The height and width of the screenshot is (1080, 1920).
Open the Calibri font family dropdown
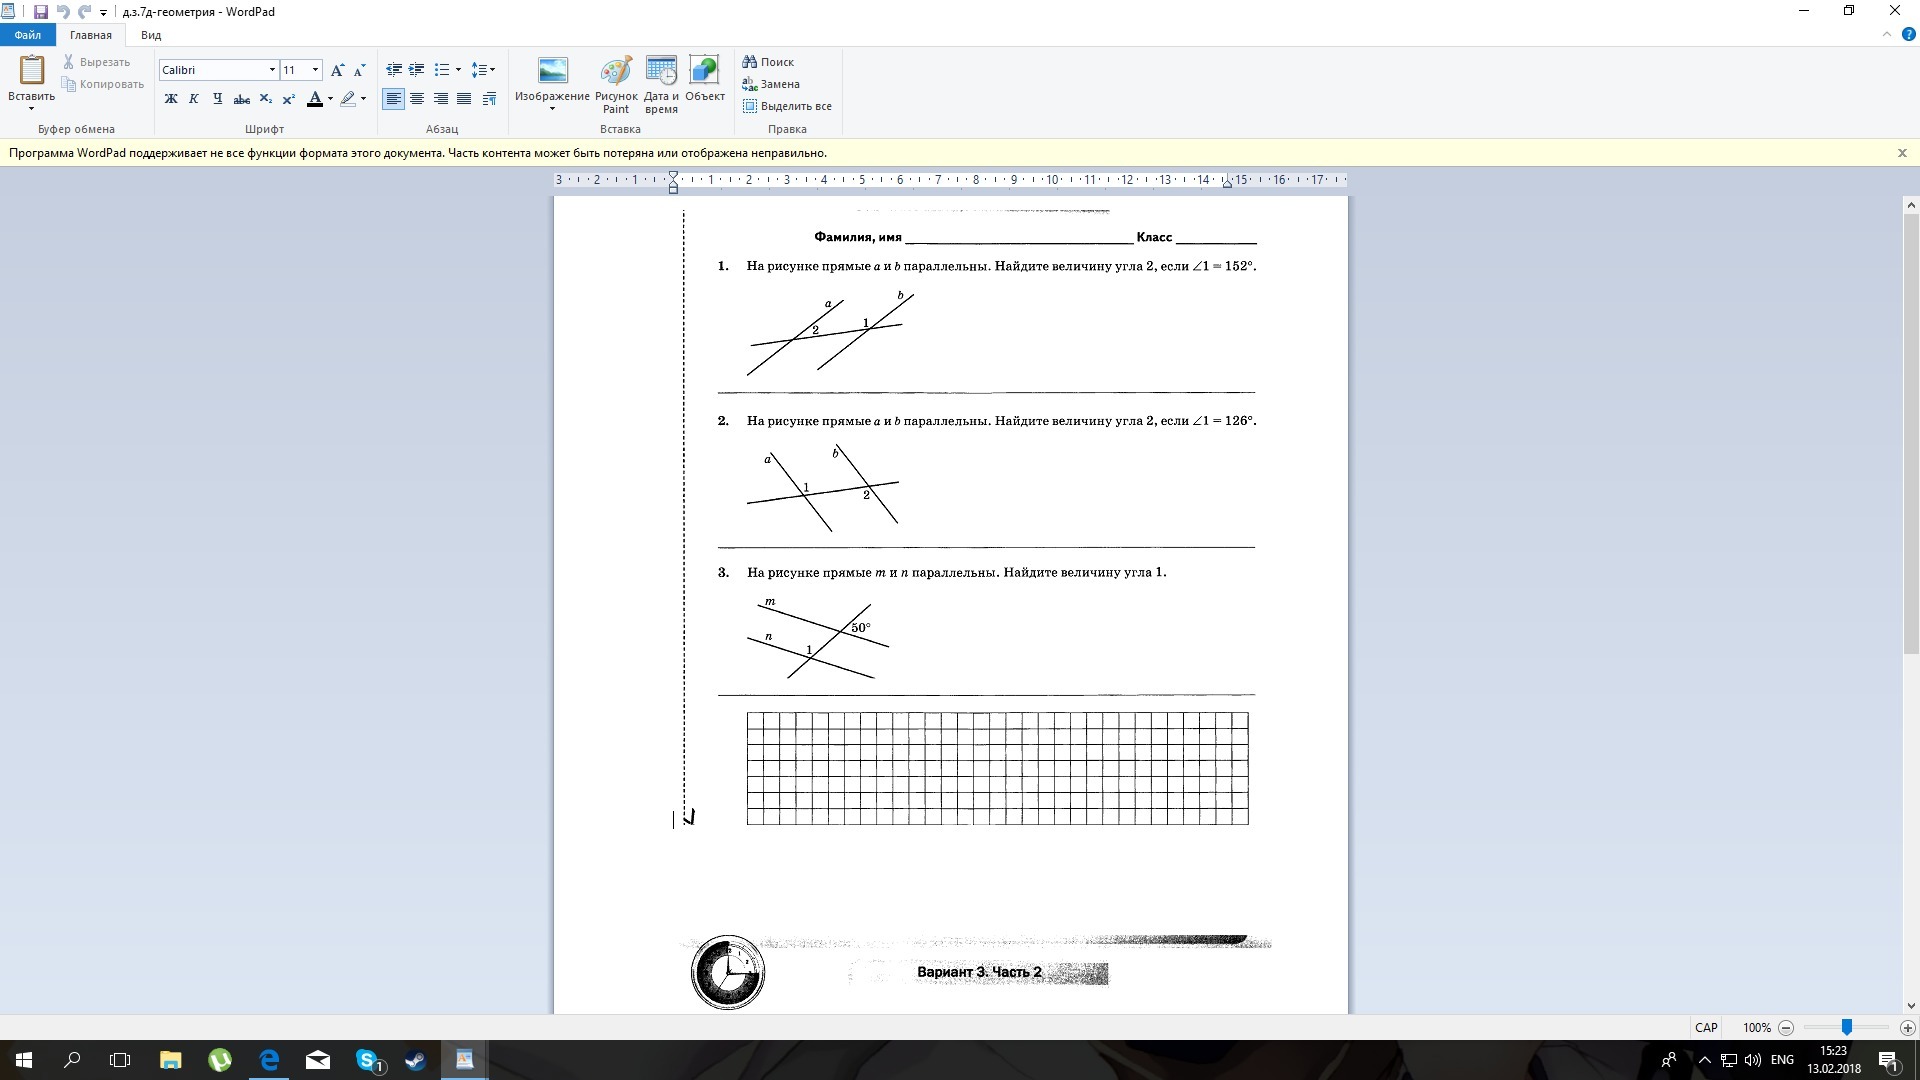tap(272, 70)
